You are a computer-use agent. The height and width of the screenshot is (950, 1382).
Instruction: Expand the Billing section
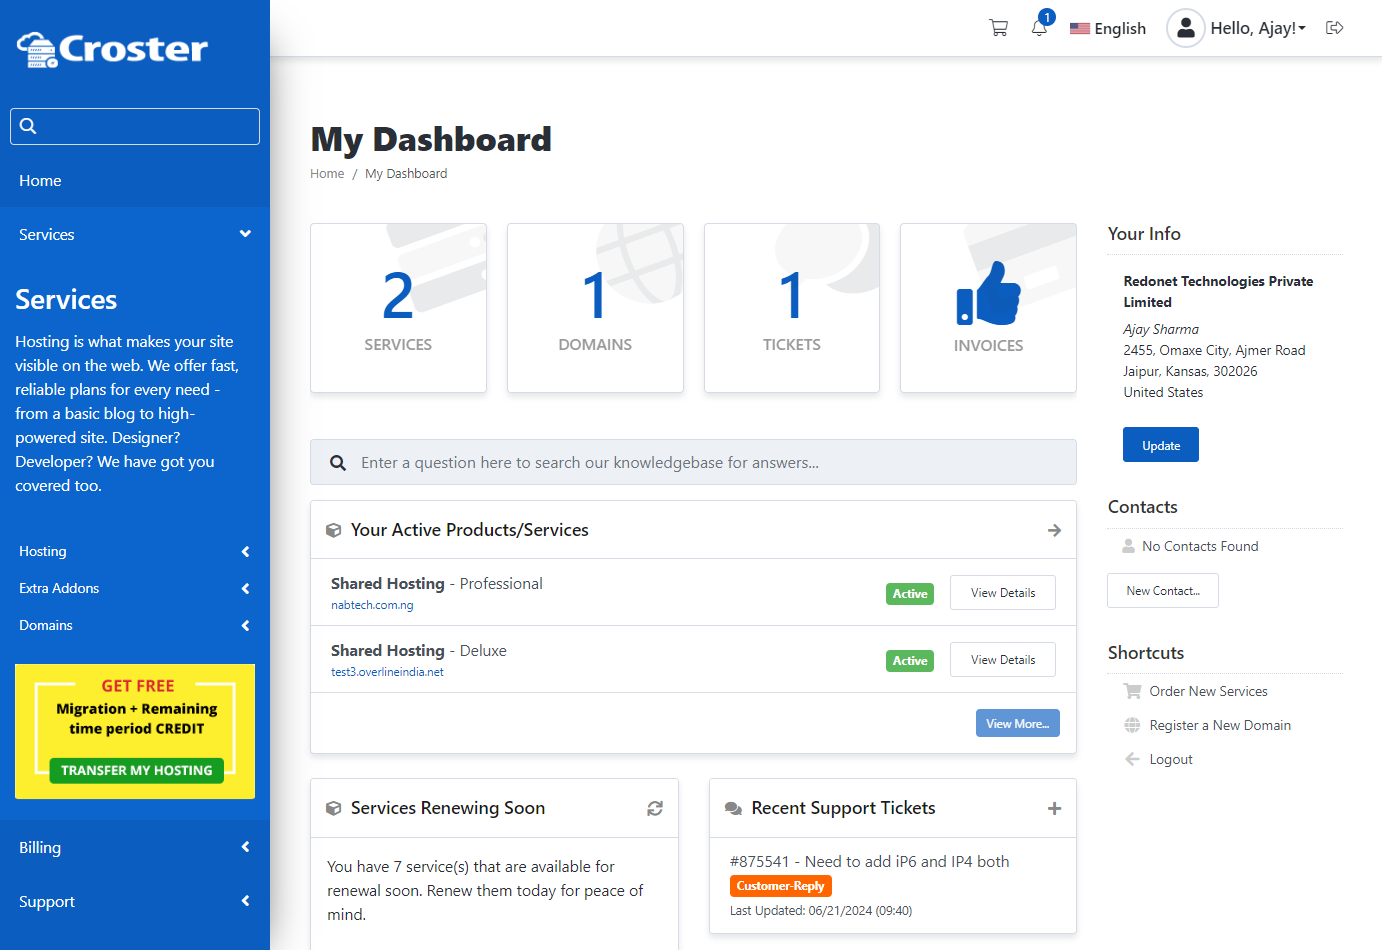[135, 847]
